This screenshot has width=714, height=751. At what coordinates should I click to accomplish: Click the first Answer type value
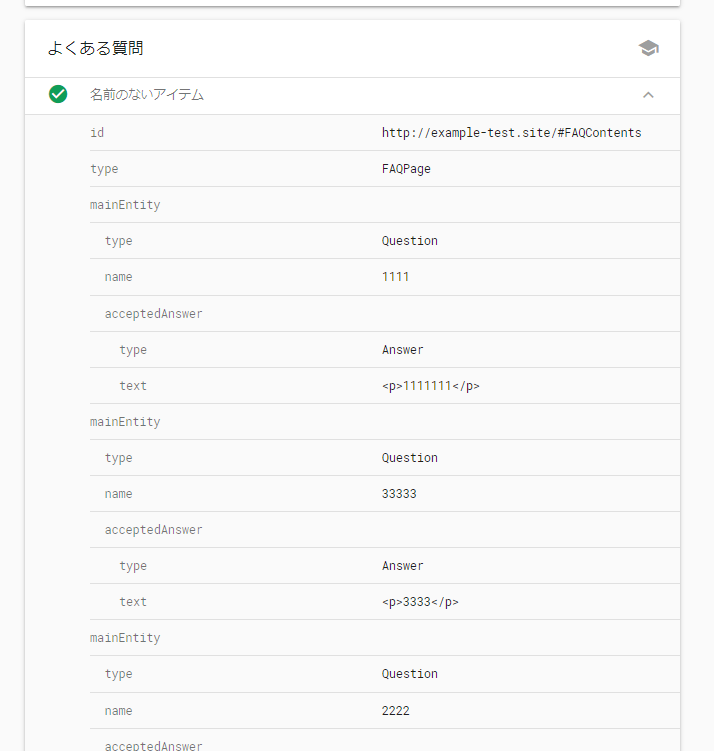pyautogui.click(x=402, y=350)
